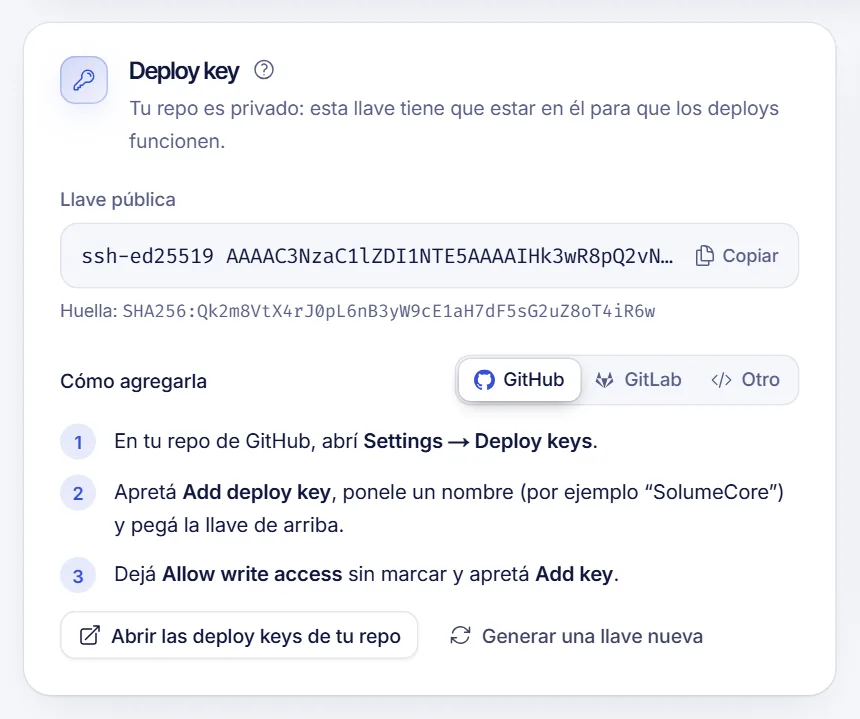The image size is (860, 719).
Task: Click the Add key bold text
Action: pos(574,574)
